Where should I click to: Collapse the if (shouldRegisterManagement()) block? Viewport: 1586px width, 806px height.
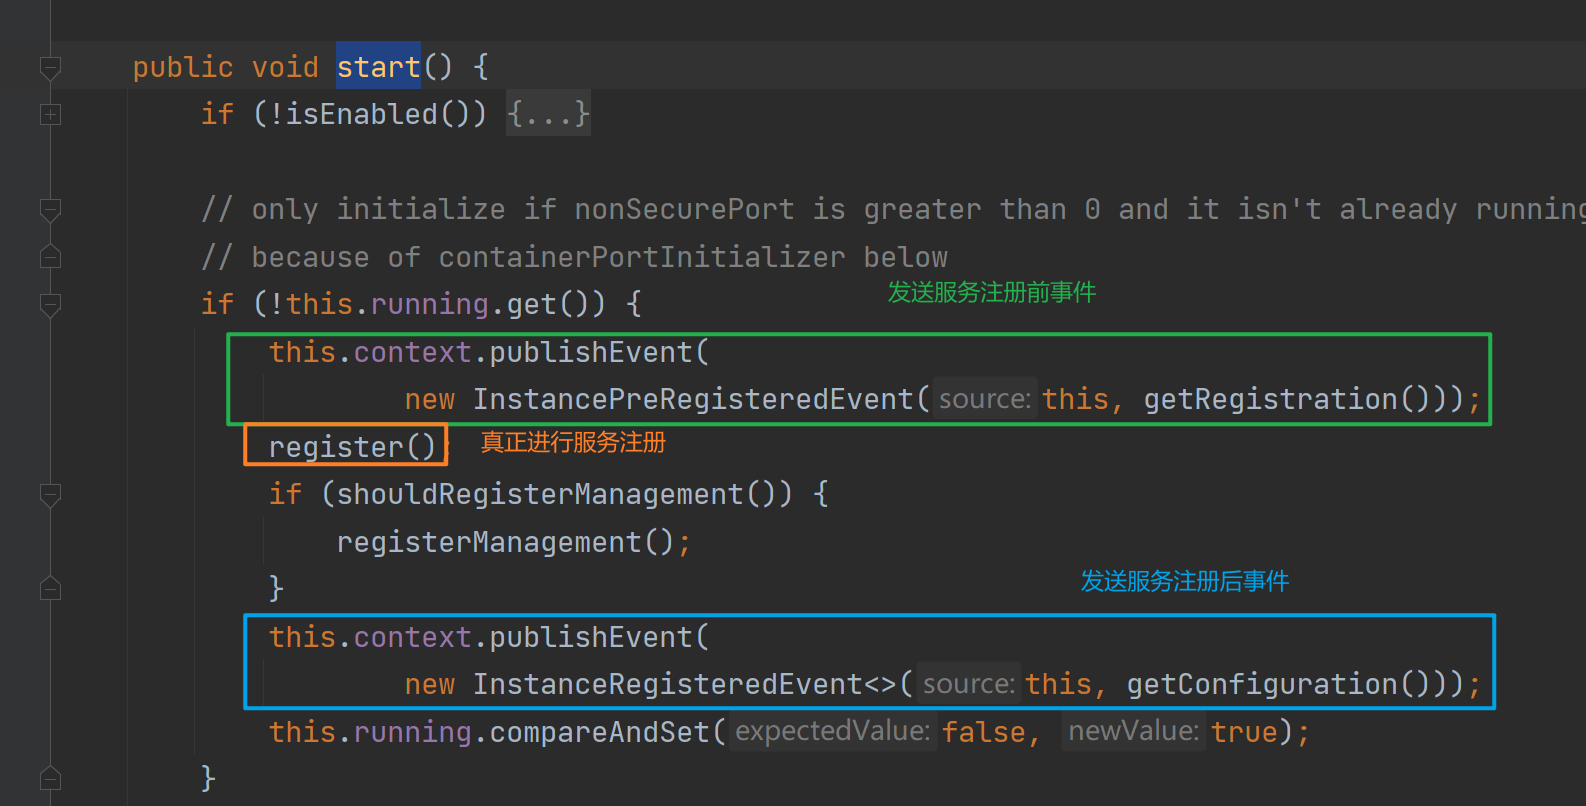coord(50,495)
